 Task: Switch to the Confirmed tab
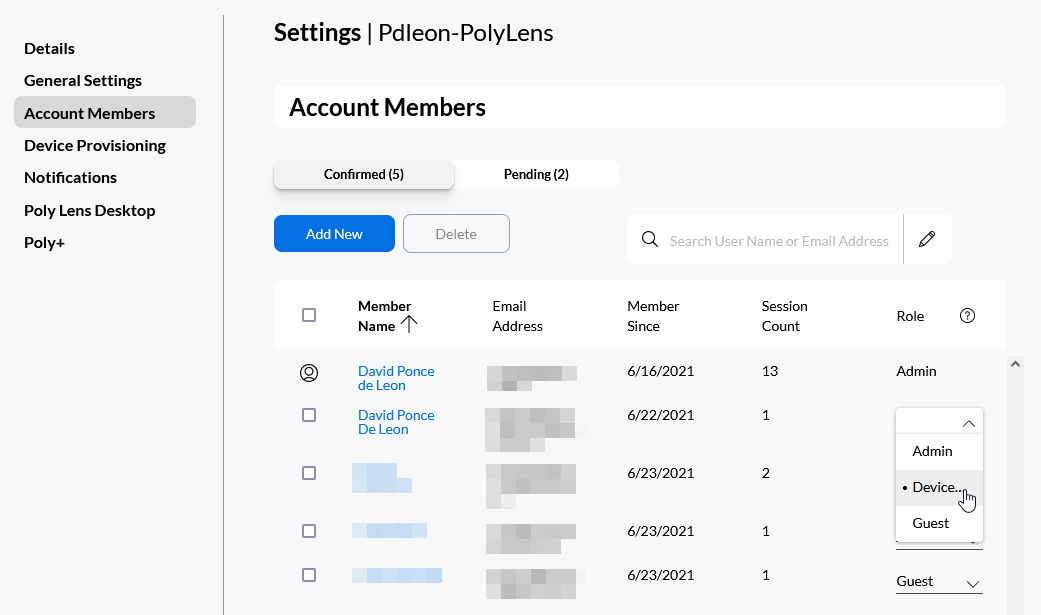[363, 174]
